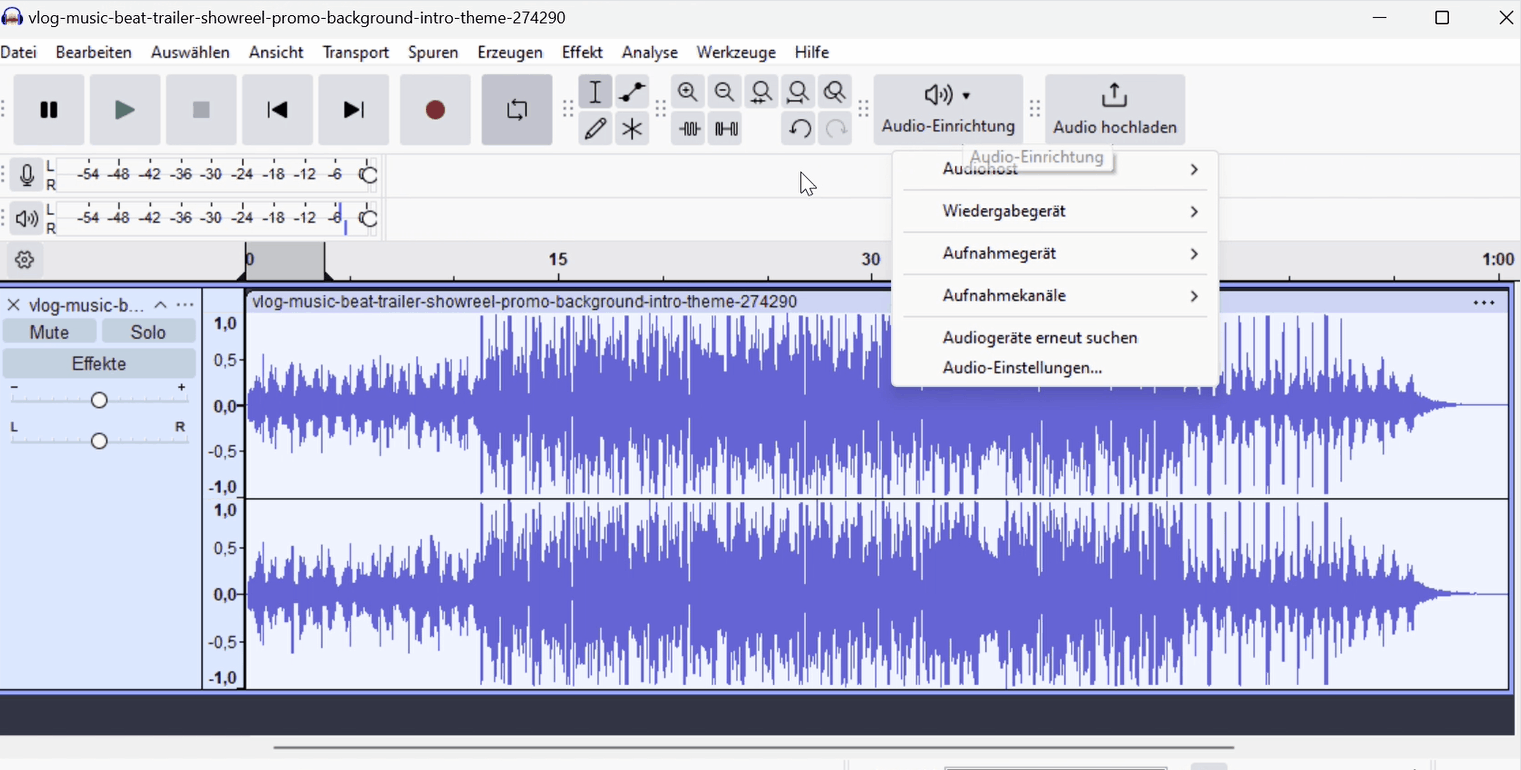The image size is (1521, 770).
Task: Toggle the Loop playback button
Action: point(517,110)
